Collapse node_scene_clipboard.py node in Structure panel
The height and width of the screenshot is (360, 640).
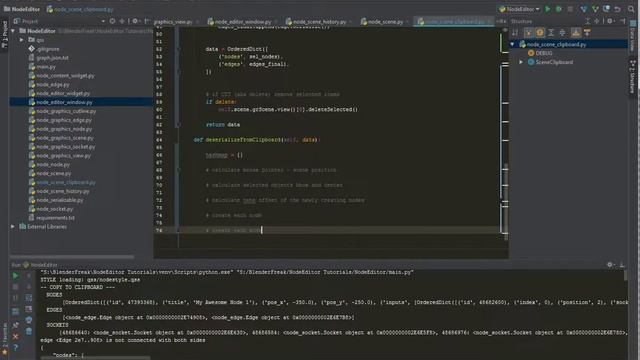click(513, 44)
